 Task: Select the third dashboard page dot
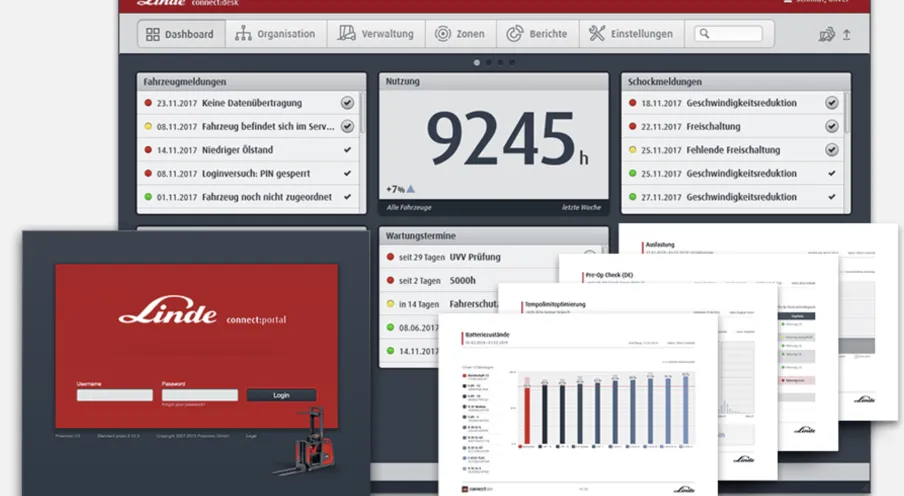(500, 62)
